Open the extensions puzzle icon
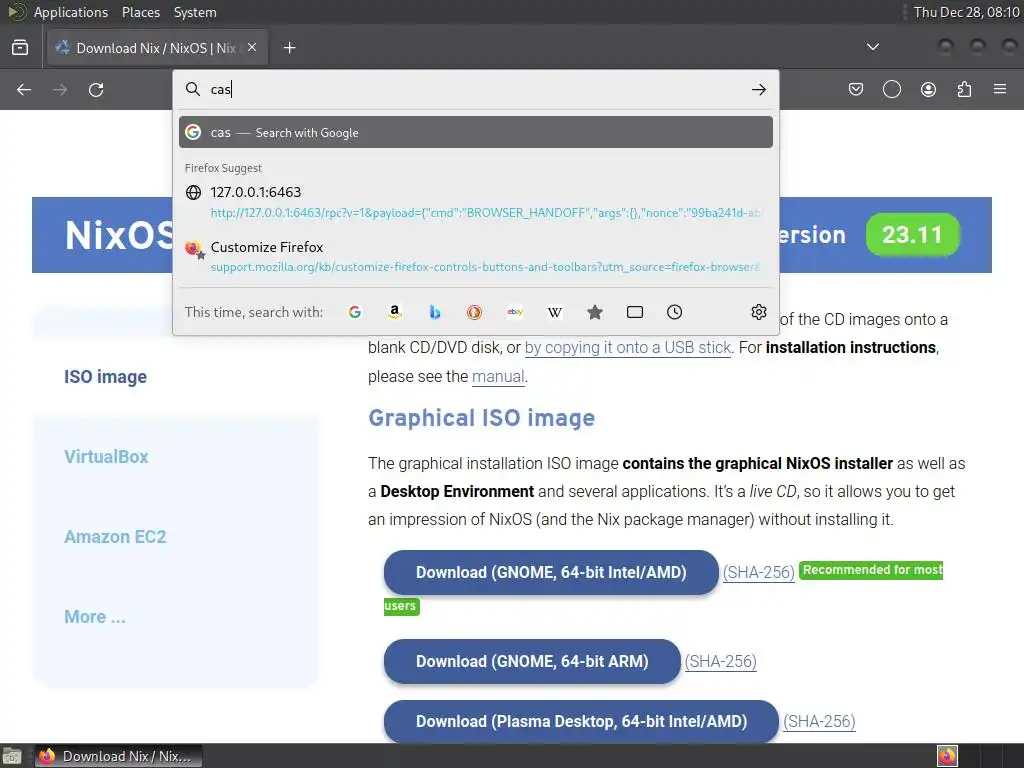 964,89
